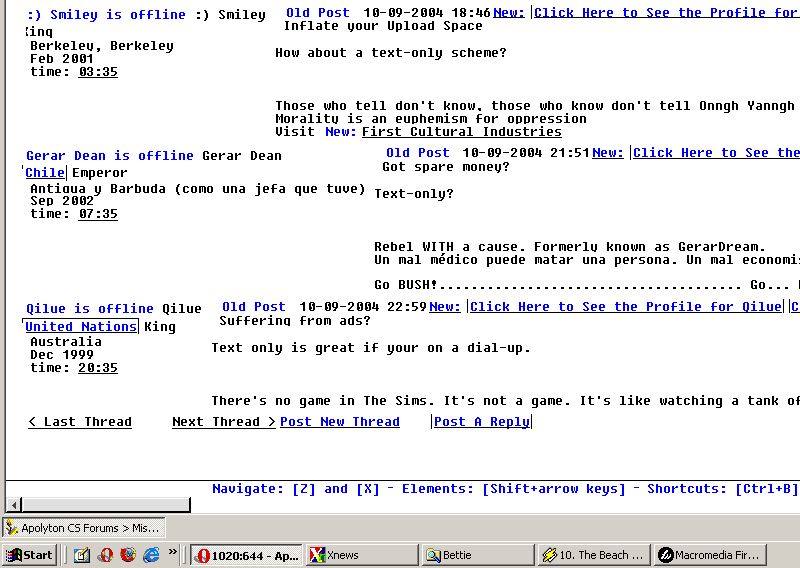The width and height of the screenshot is (800, 568).
Task: Launch Internet Explorer from Quick Launch
Action: 151,555
